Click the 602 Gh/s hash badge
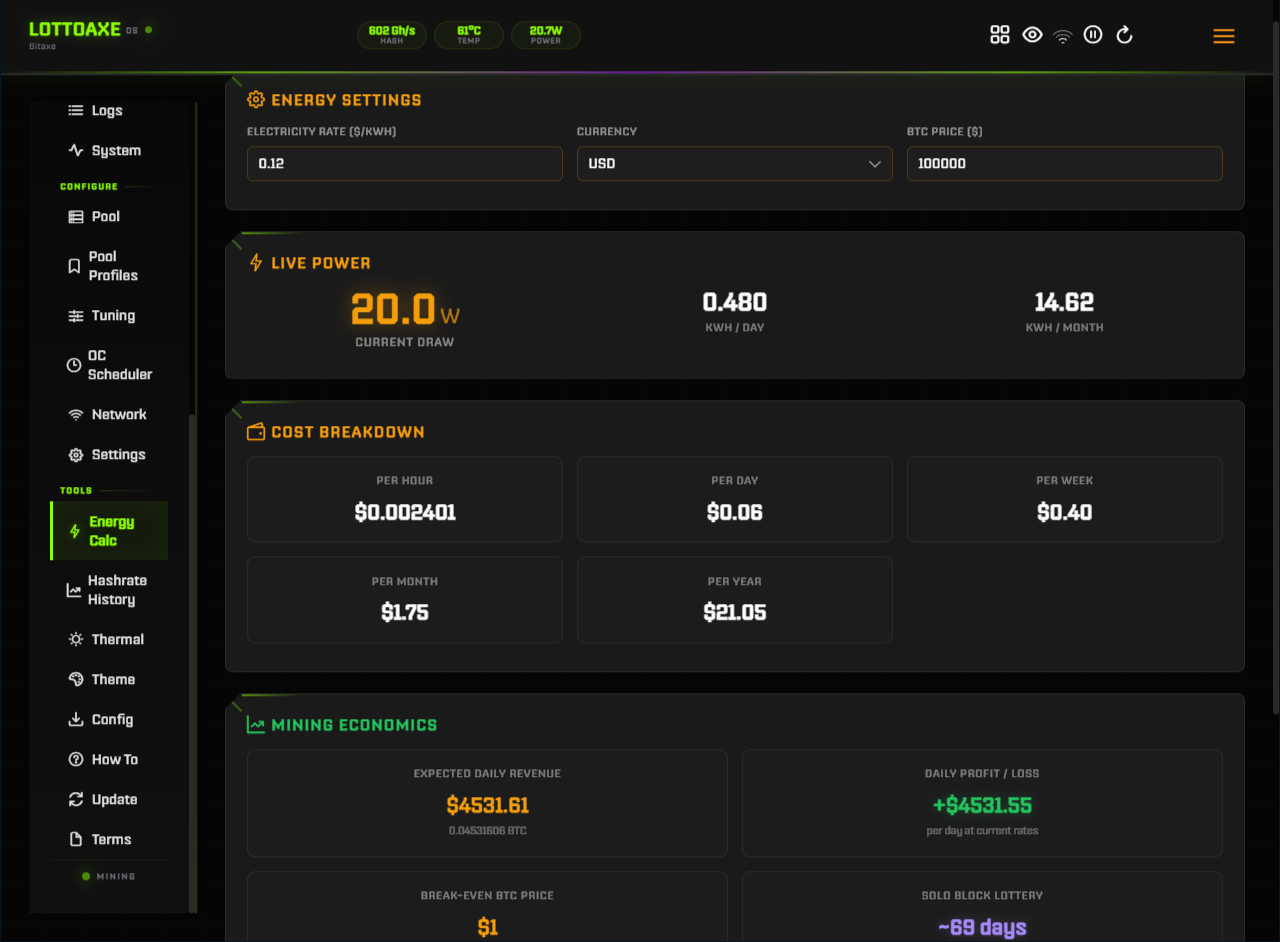This screenshot has height=942, width=1280. pos(392,35)
